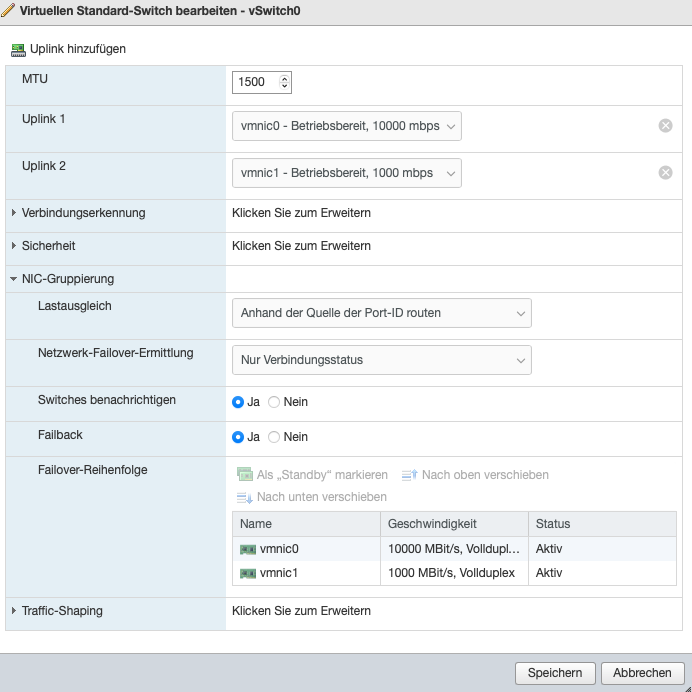Select Nein for Switches benachrichtigen
The width and height of the screenshot is (692, 692).
pyautogui.click(x=274, y=402)
